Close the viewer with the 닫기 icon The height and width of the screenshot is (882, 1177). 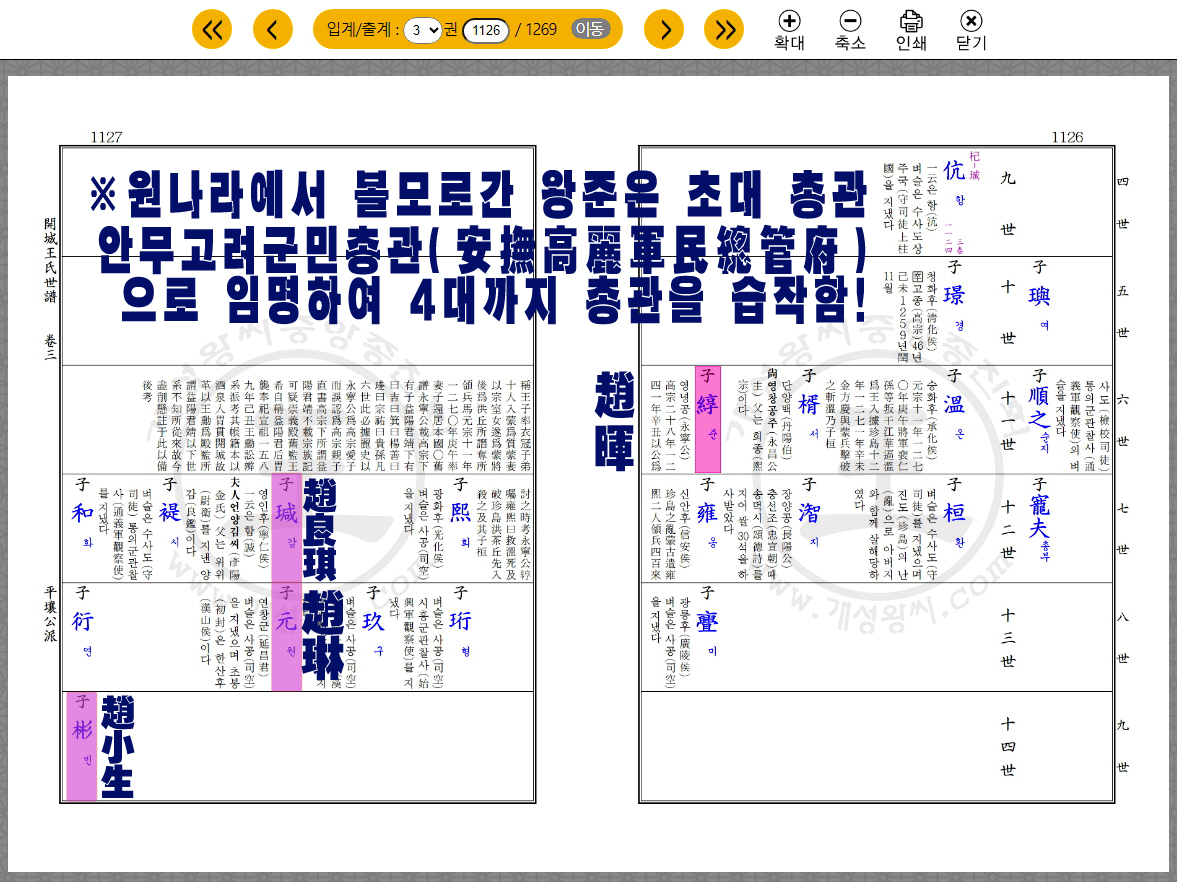[971, 30]
